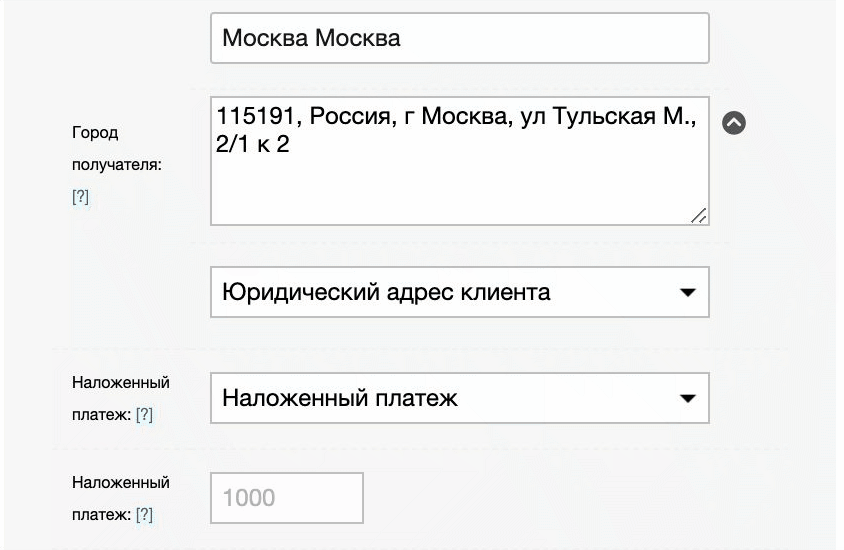Open [?] help beside the dropdown's "Наложенный платеж" label
The width and height of the screenshot is (844, 550).
click(x=144, y=414)
